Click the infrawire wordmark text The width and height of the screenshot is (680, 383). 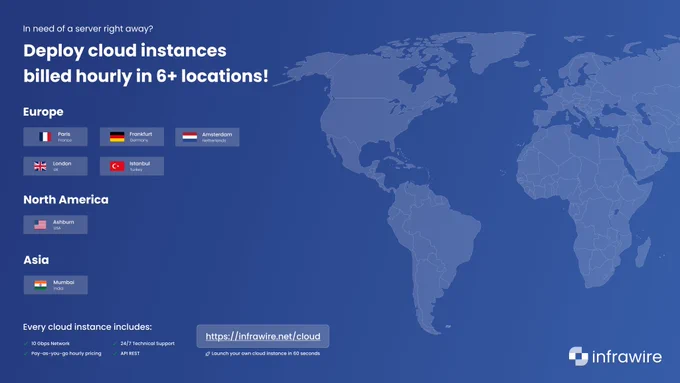[x=627, y=357]
